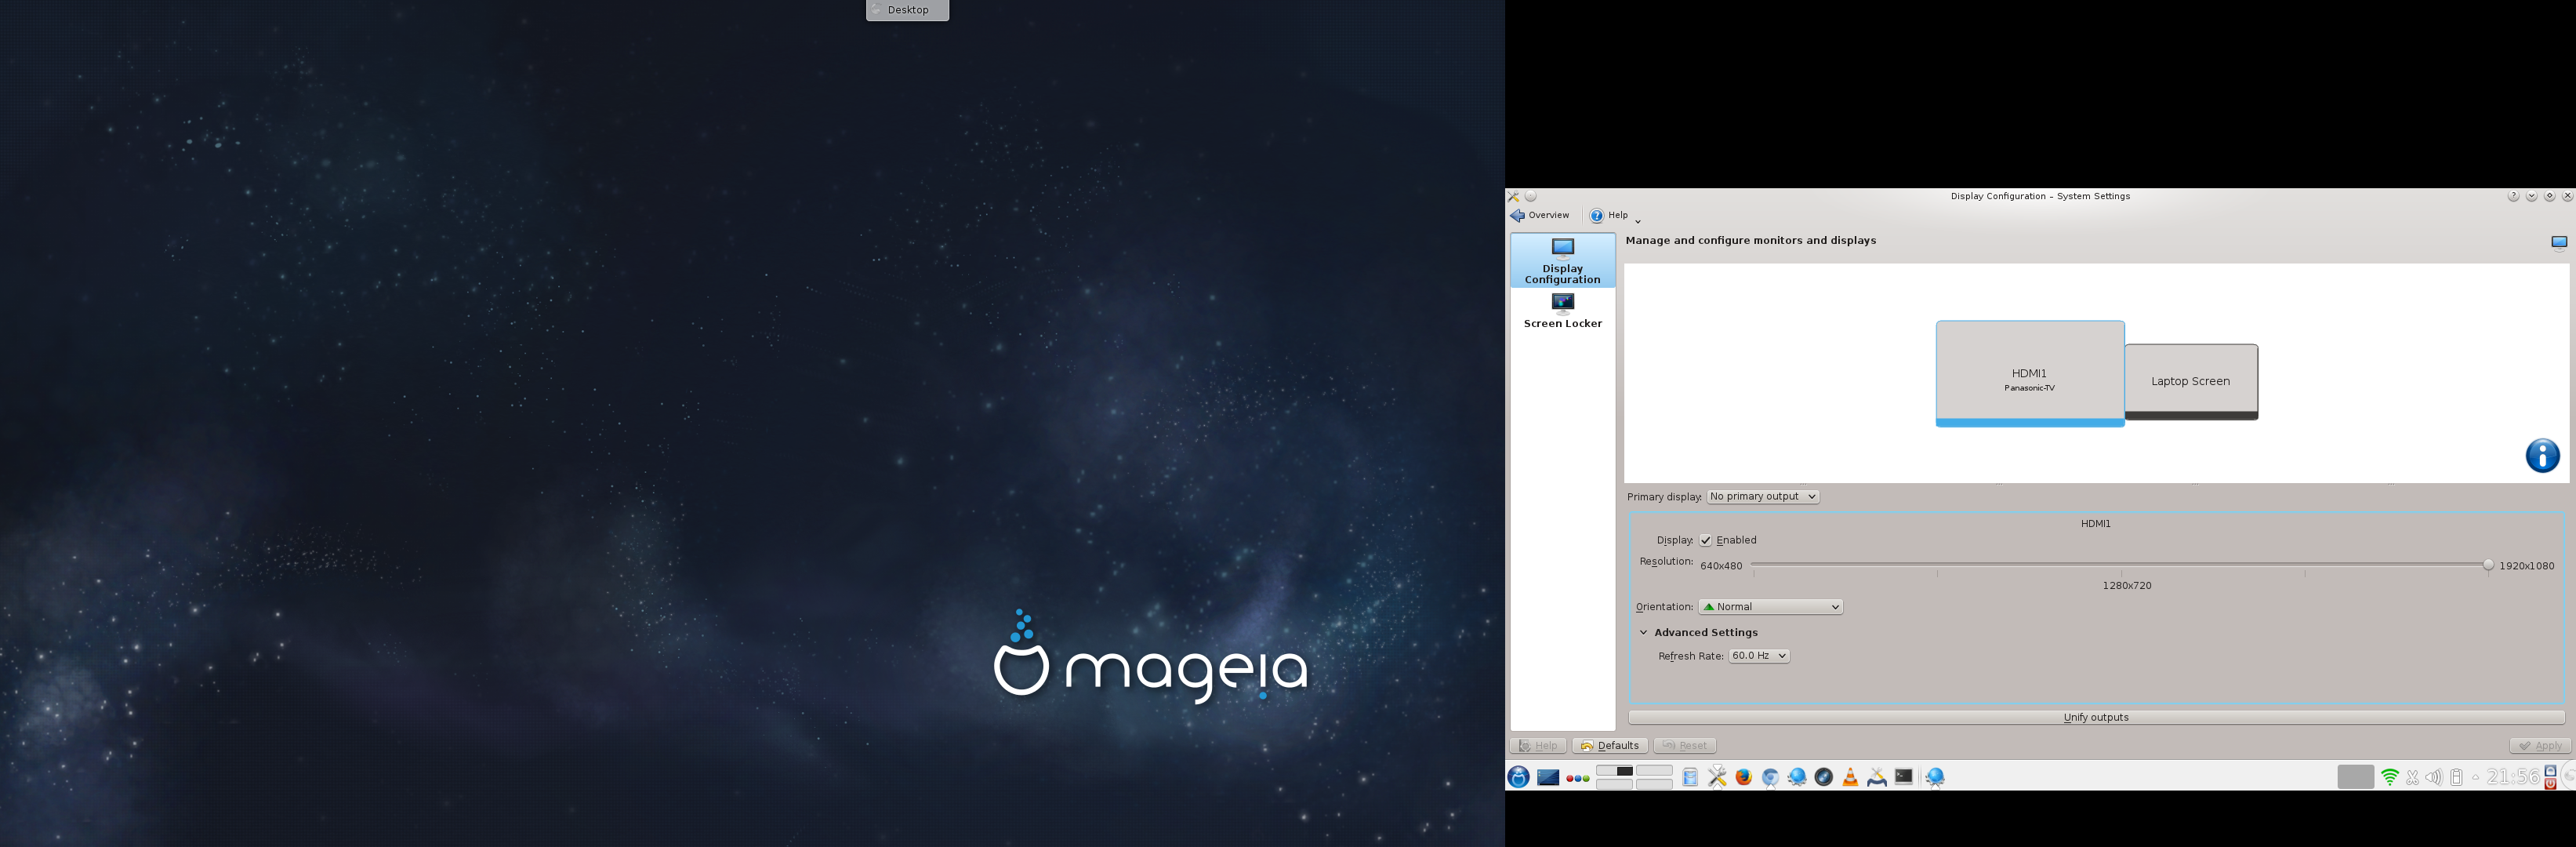This screenshot has height=847, width=2576.
Task: Click the Unify outputs button
Action: [x=2096, y=718]
